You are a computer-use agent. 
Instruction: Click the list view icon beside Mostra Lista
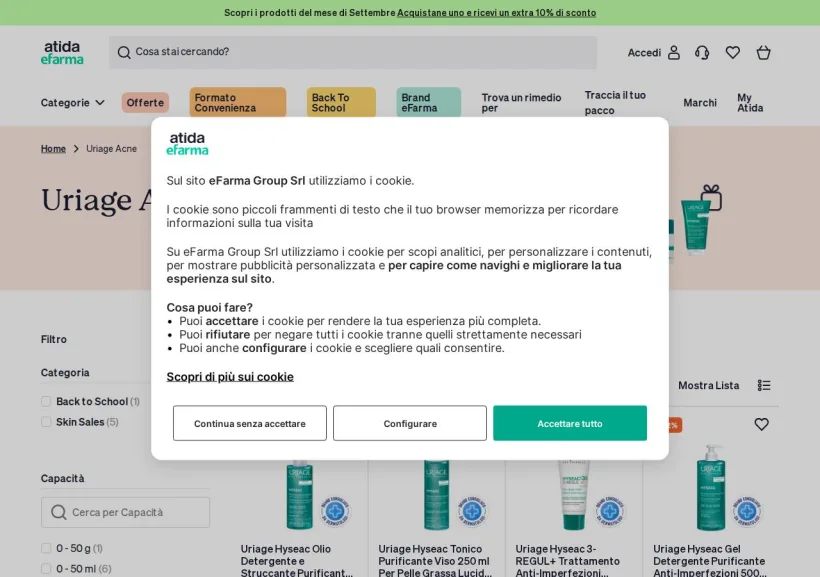pos(764,386)
